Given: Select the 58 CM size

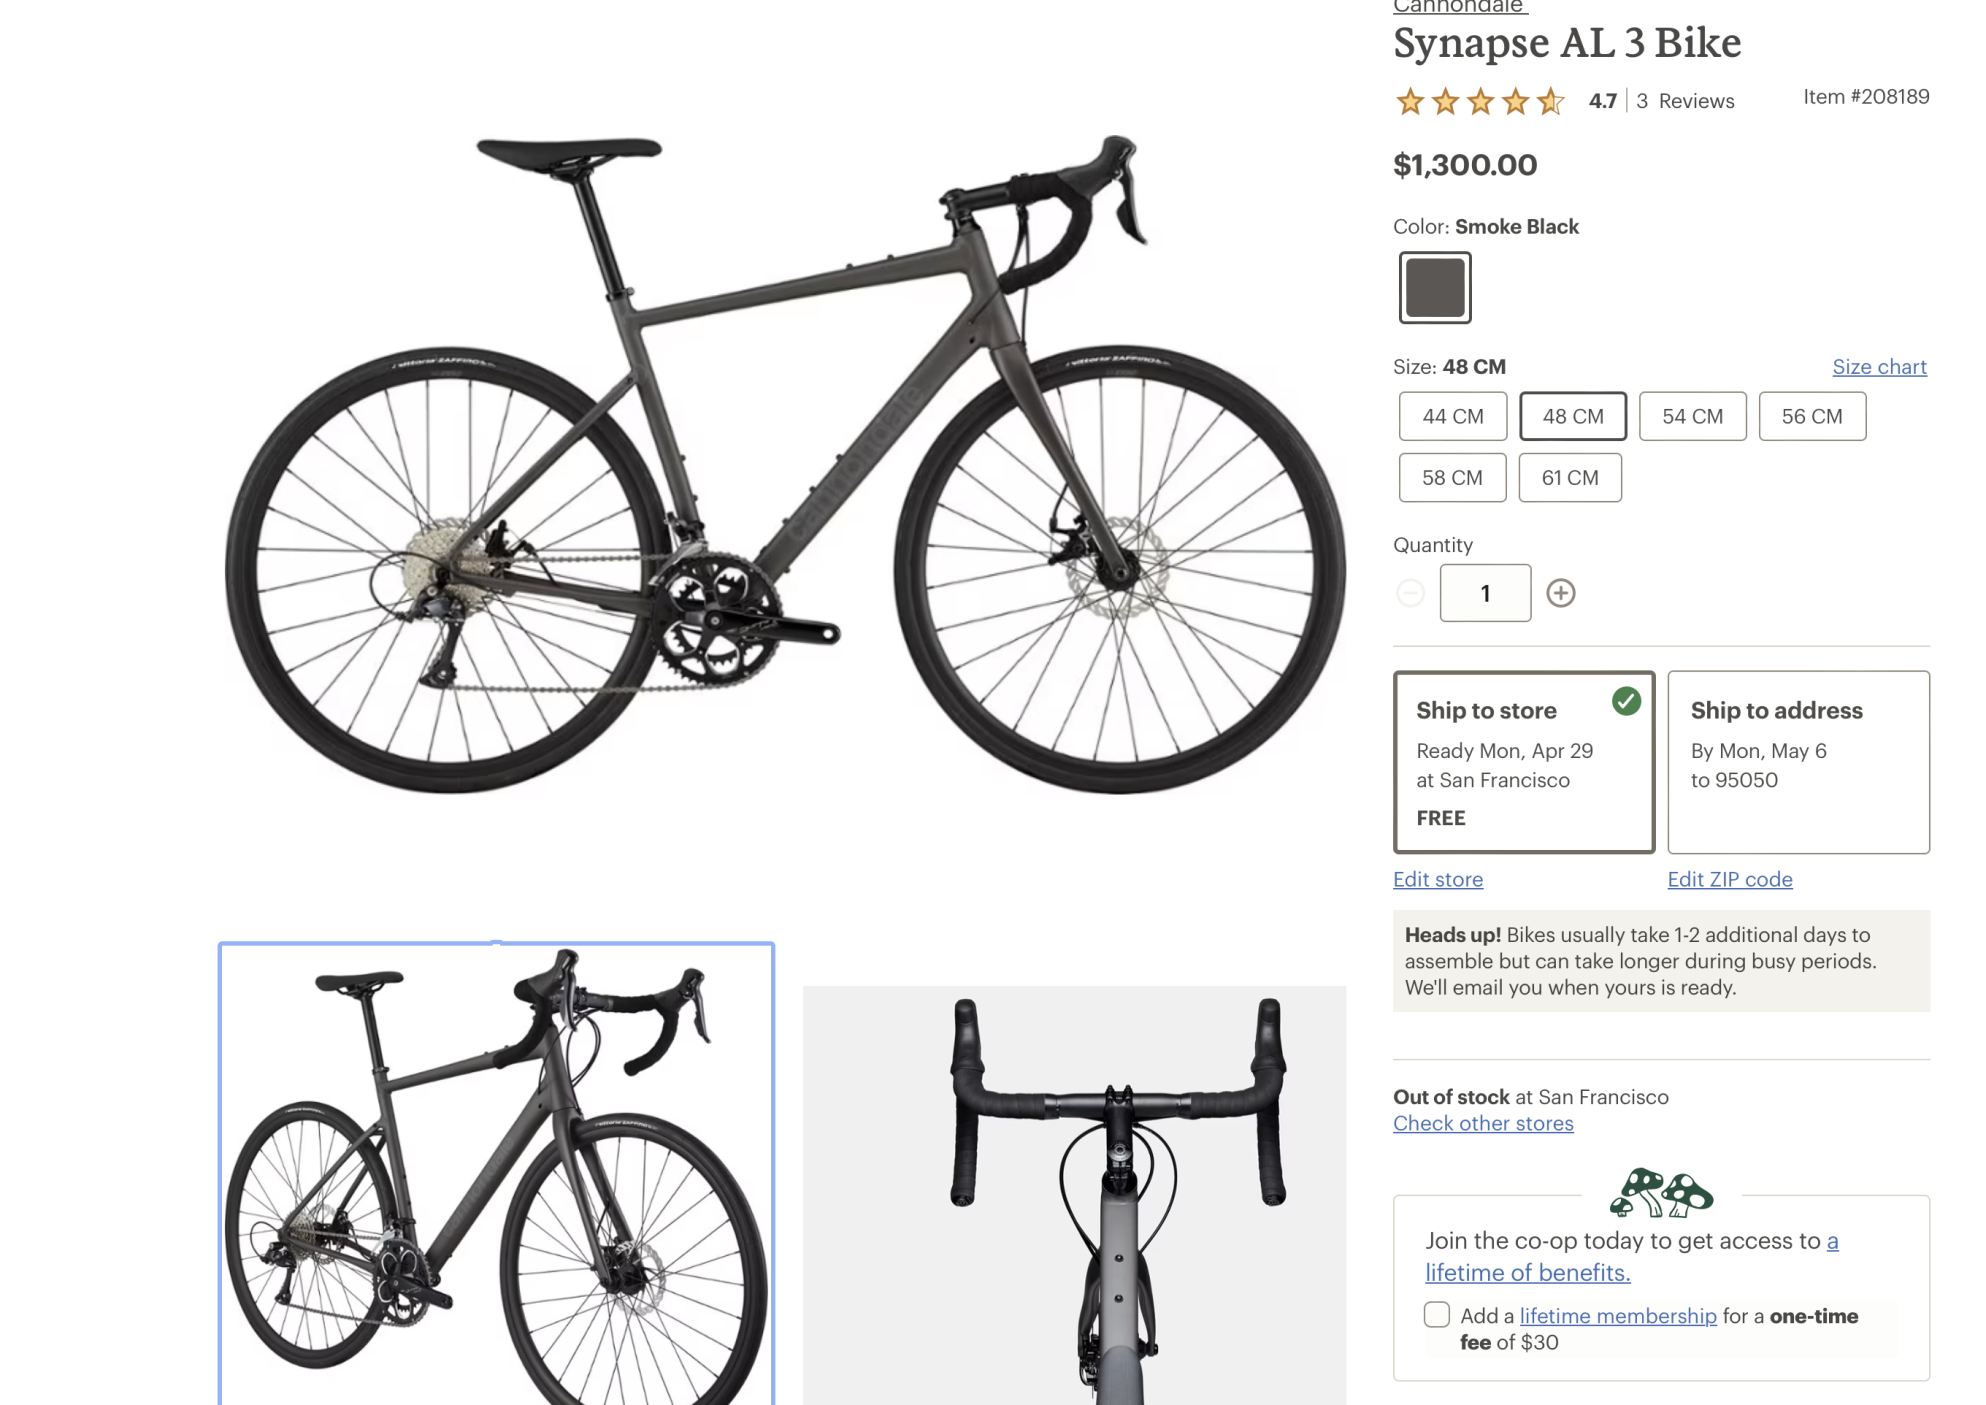Looking at the screenshot, I should (x=1452, y=478).
